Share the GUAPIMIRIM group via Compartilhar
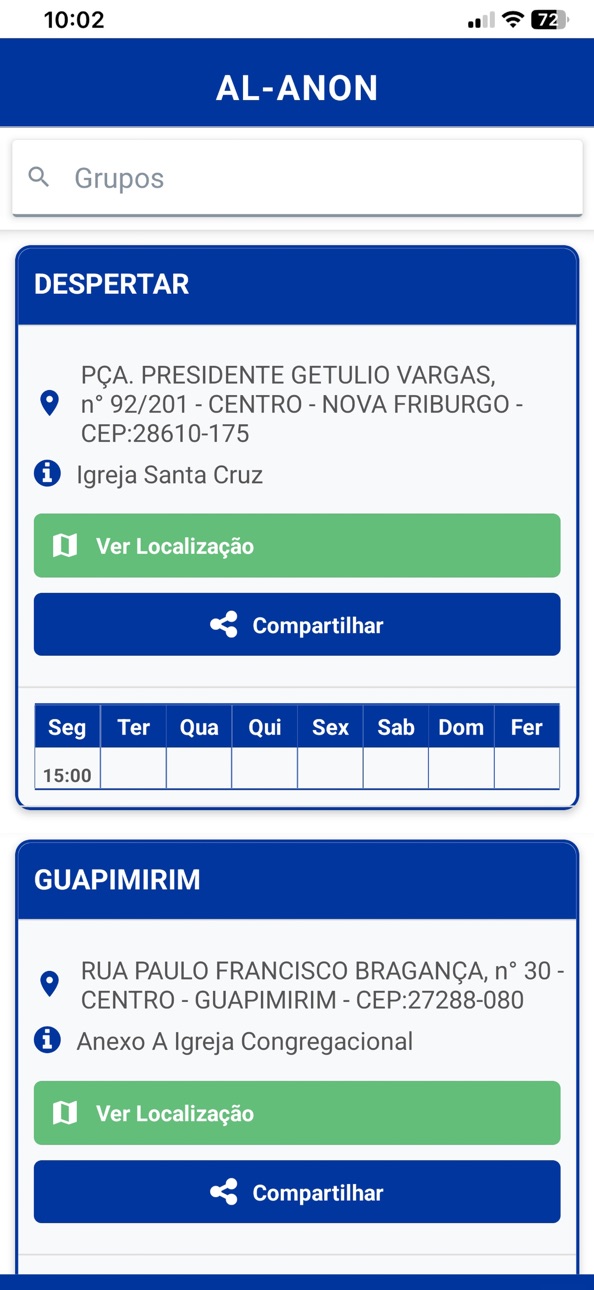594x1290 pixels. tap(297, 1192)
